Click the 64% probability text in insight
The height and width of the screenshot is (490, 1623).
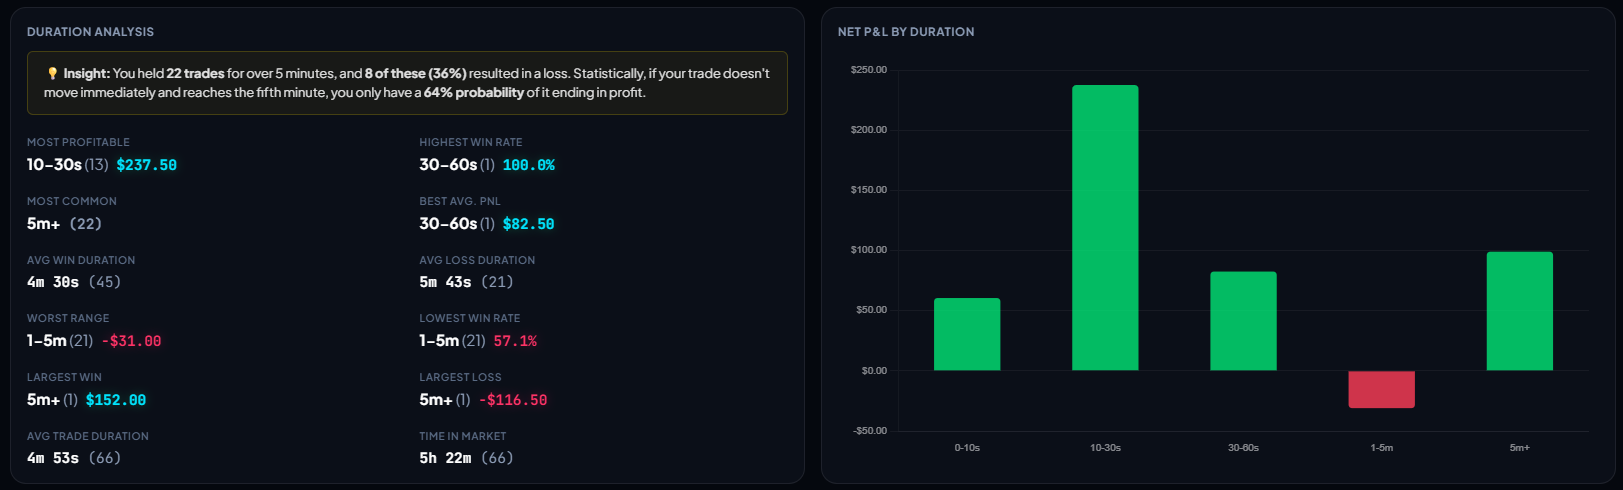point(474,92)
